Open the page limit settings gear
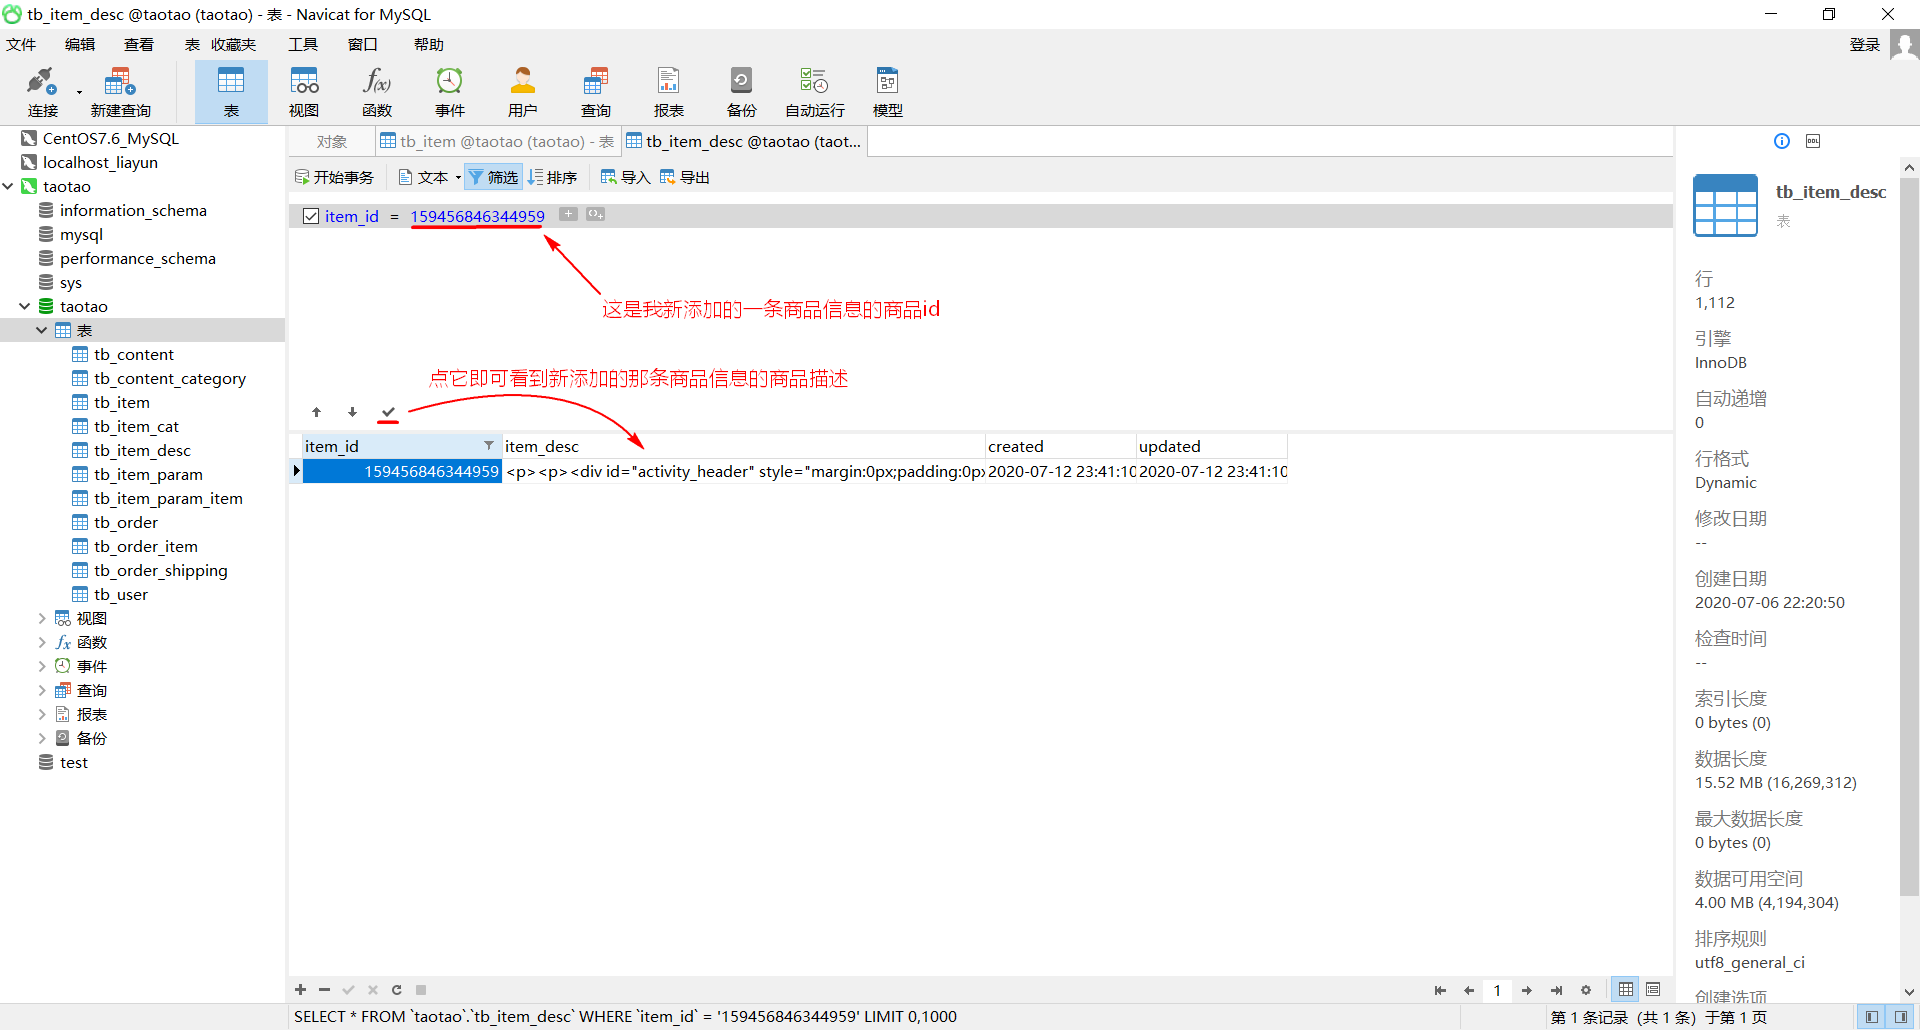Image resolution: width=1920 pixels, height=1030 pixels. [1586, 990]
